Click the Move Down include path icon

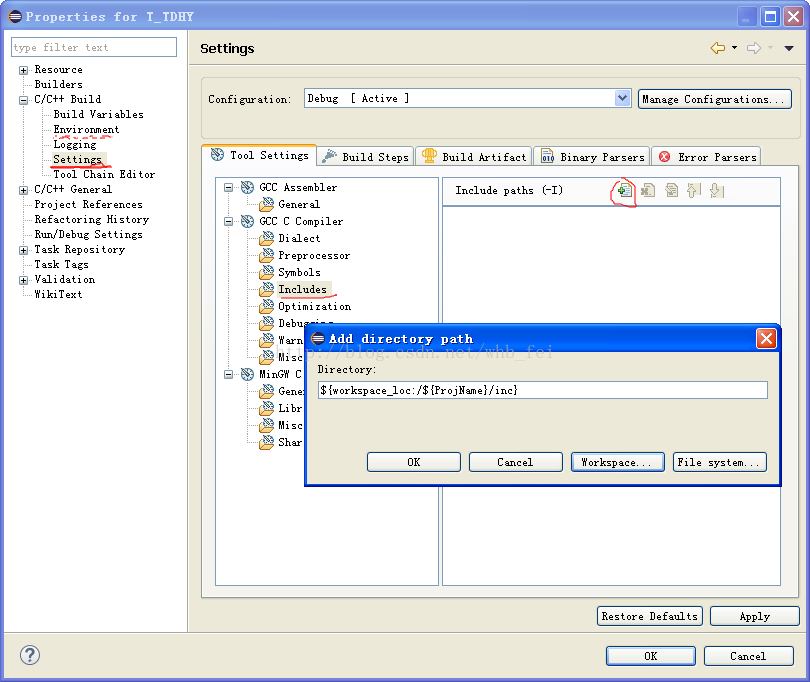coord(717,190)
